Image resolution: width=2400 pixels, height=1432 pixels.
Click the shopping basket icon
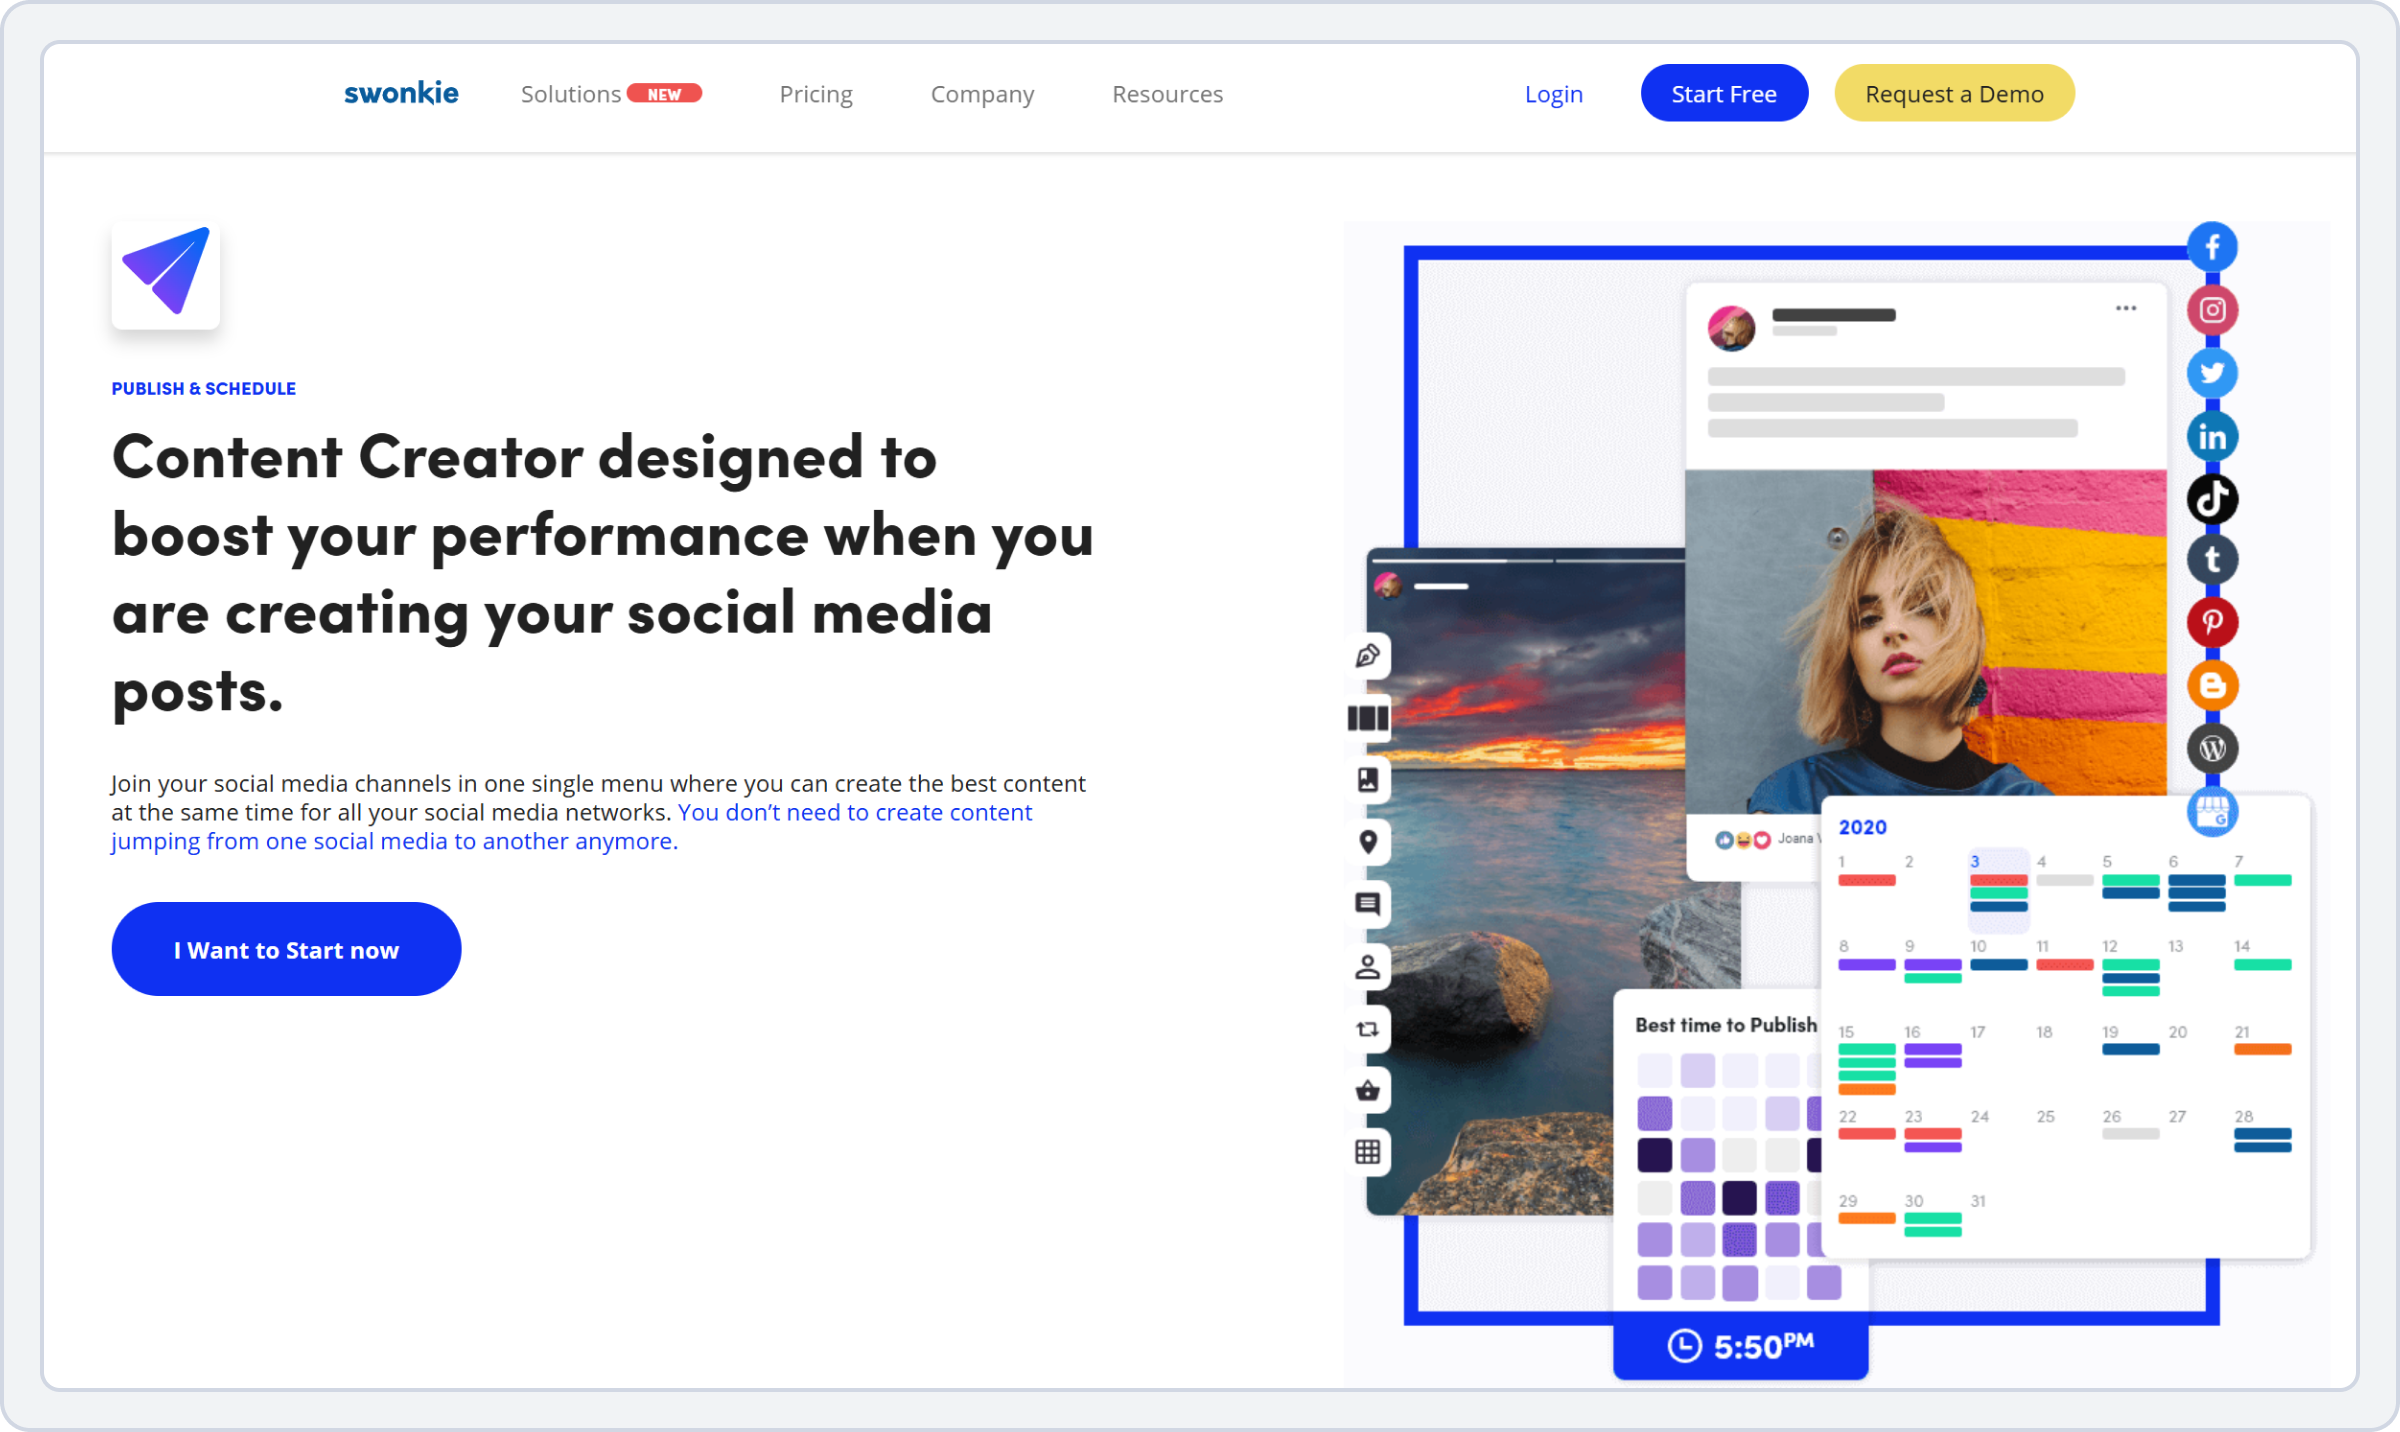tap(1368, 1090)
